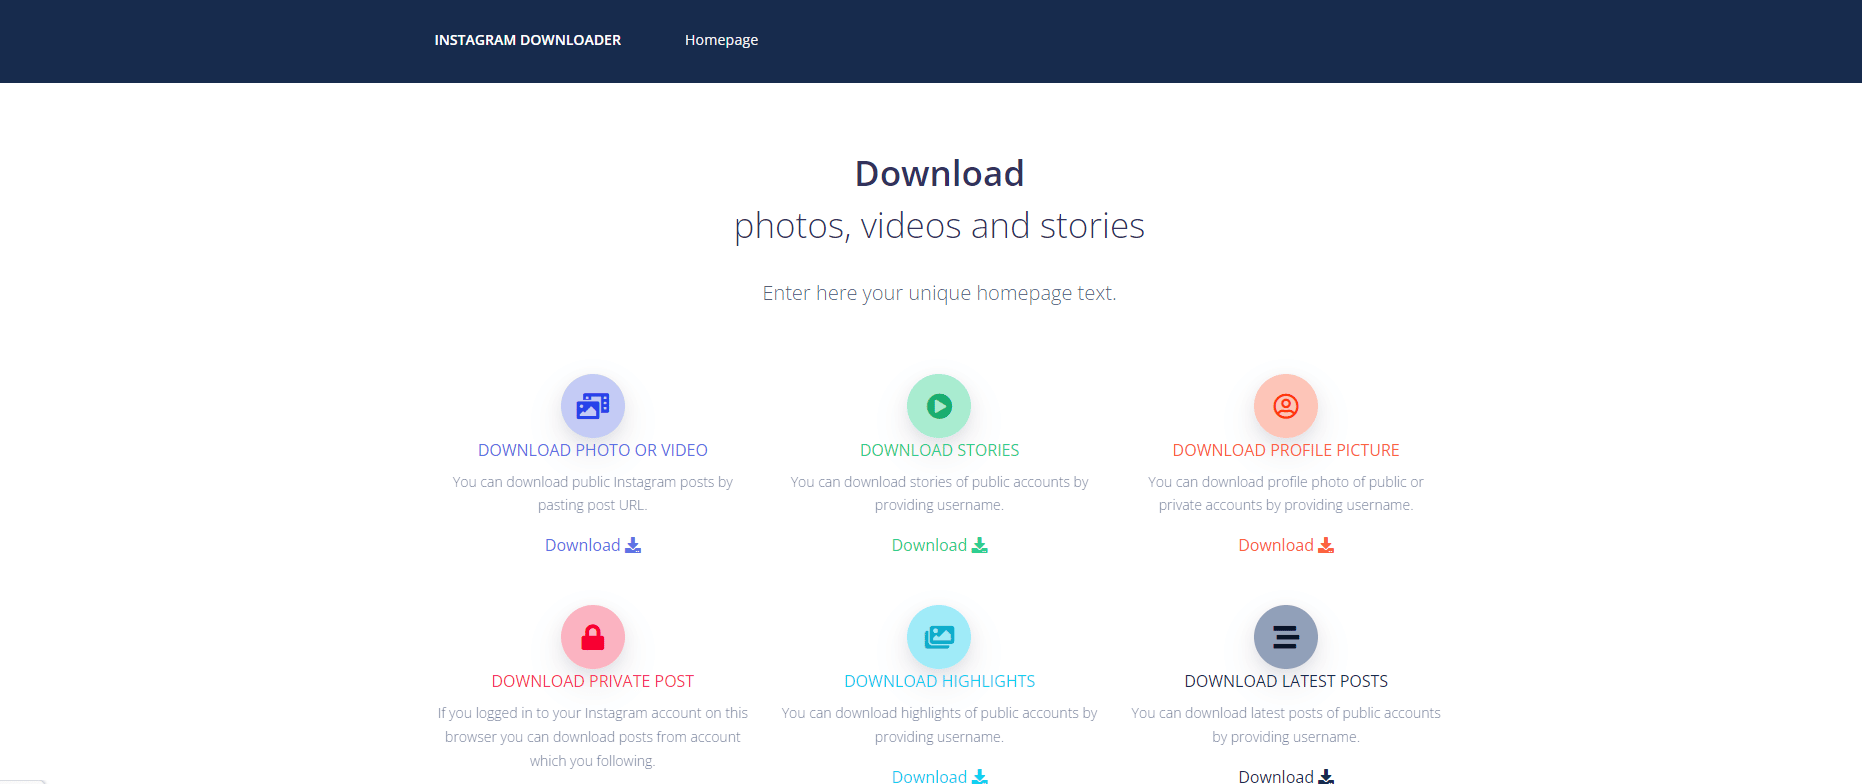Viewport: 1862px width, 784px height.
Task: Click the Latest Posts list icon
Action: click(1286, 637)
